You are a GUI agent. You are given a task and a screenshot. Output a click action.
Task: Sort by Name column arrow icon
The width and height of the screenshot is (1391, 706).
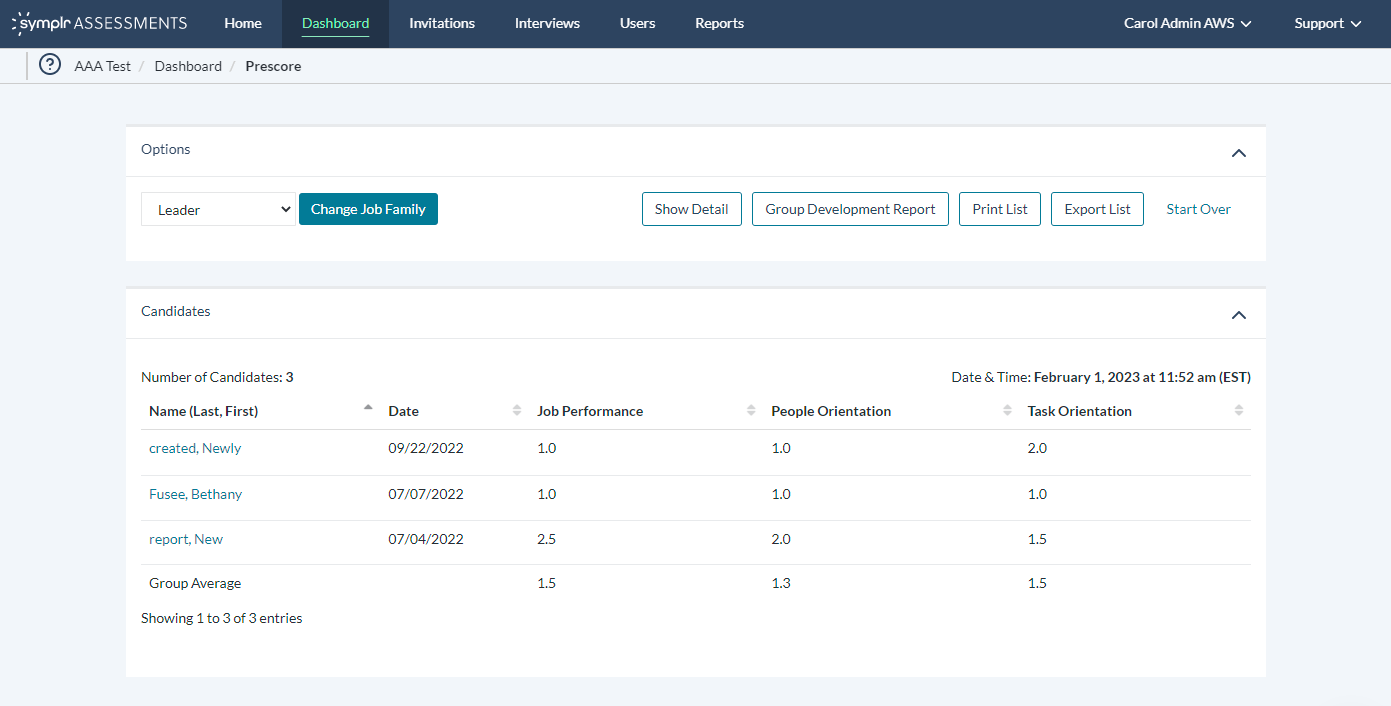[x=368, y=409]
